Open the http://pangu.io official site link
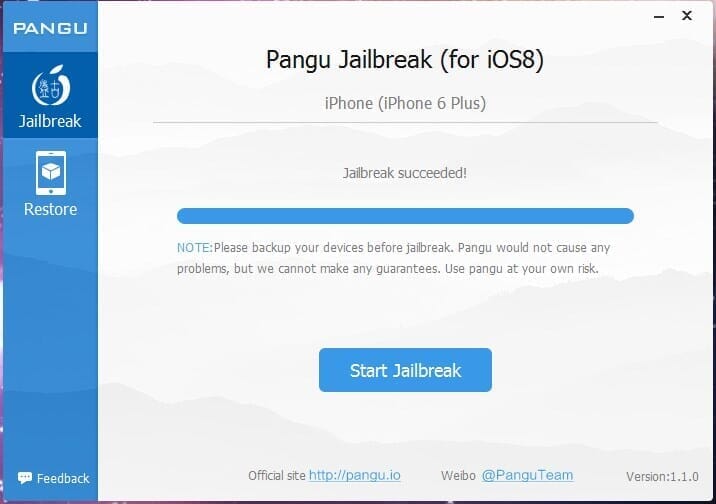 [x=355, y=475]
